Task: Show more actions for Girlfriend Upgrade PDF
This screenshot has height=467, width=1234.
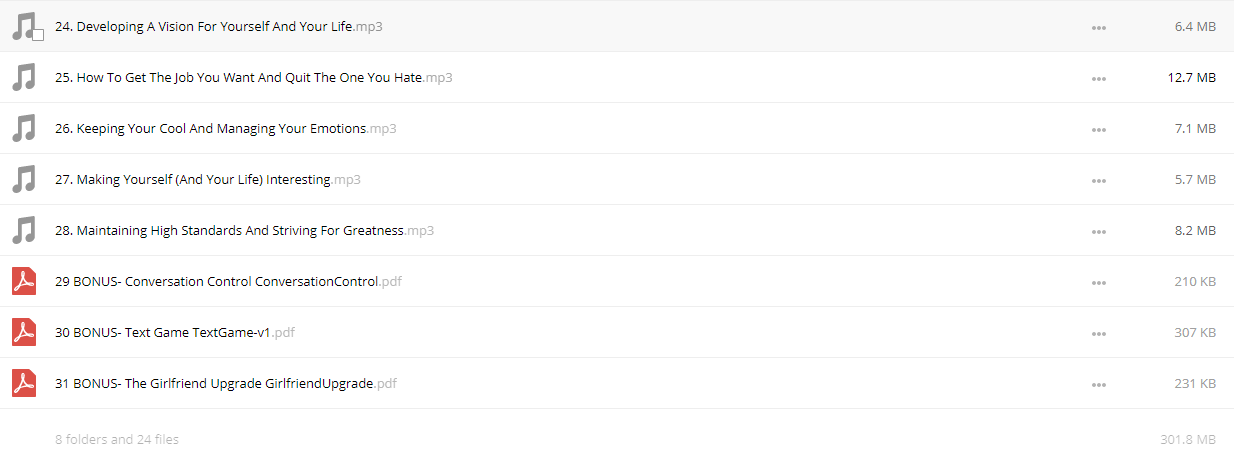Action: tap(1099, 384)
